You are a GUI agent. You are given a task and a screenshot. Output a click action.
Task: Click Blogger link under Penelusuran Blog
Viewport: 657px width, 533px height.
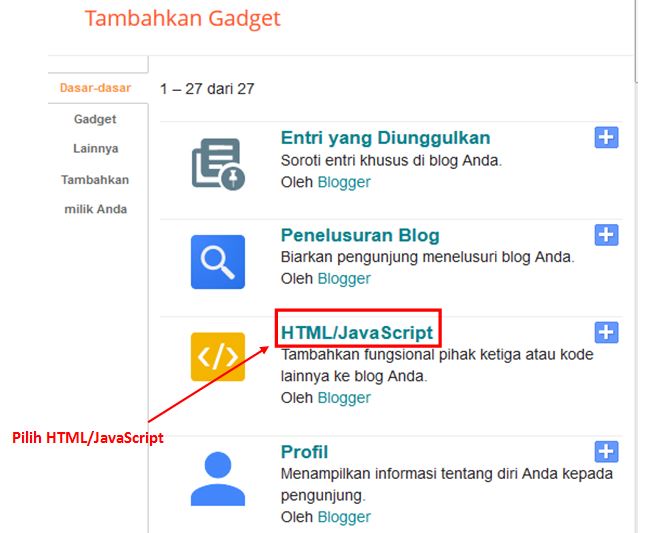tap(344, 279)
